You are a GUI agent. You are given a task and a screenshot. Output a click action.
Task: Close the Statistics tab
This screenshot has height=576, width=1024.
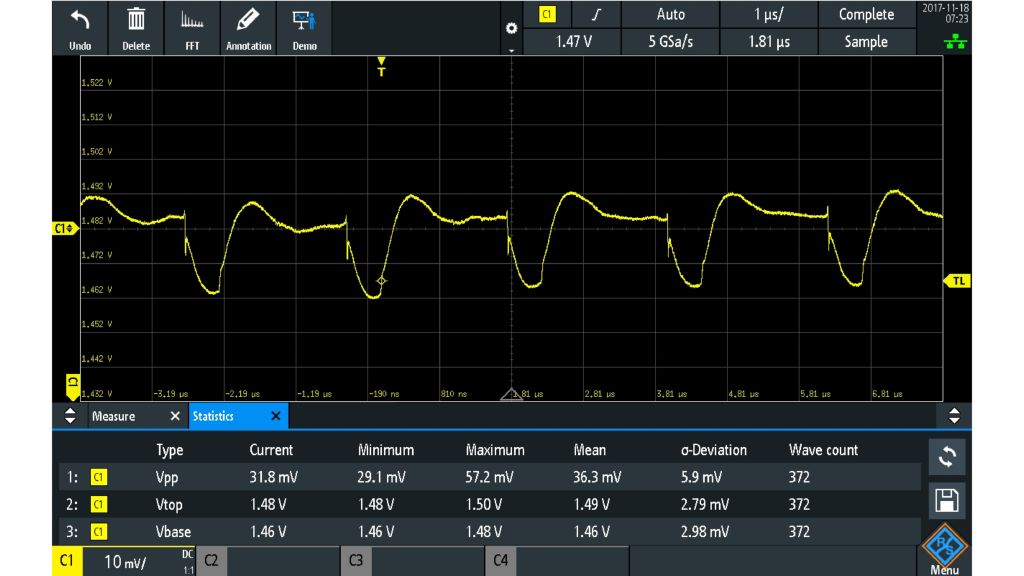[275, 416]
